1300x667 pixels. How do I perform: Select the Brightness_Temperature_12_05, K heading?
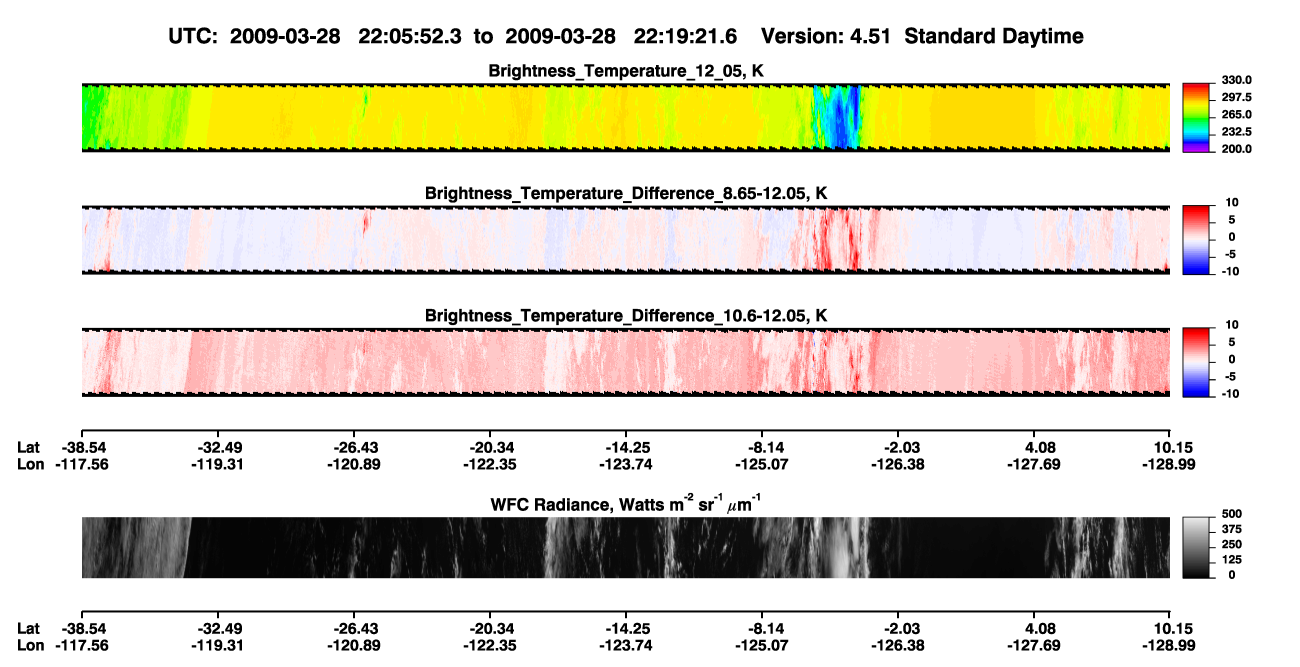(626, 70)
